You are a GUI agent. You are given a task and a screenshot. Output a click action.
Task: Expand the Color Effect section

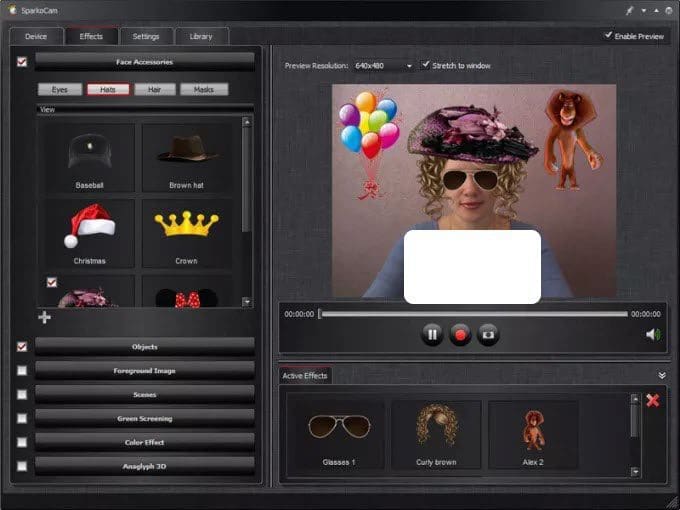(x=145, y=442)
